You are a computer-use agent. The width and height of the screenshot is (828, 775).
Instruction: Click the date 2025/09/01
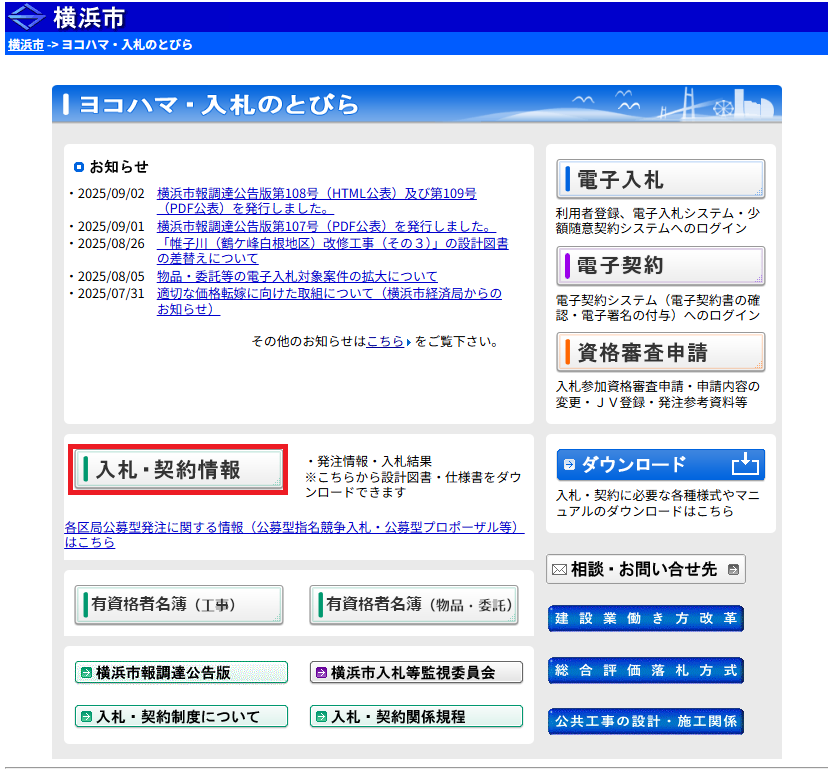111,226
